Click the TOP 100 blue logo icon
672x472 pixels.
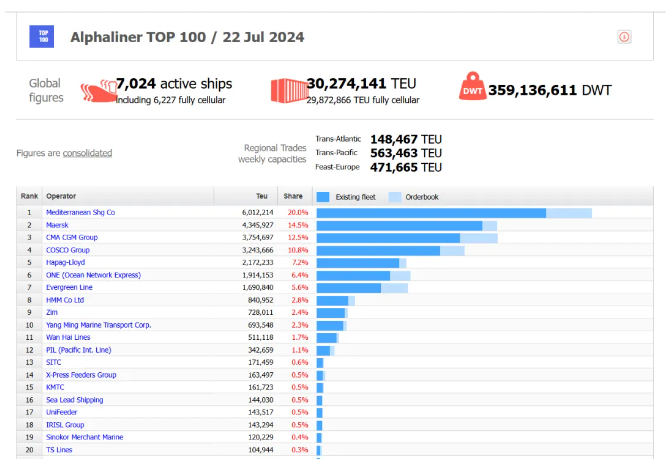click(x=42, y=36)
